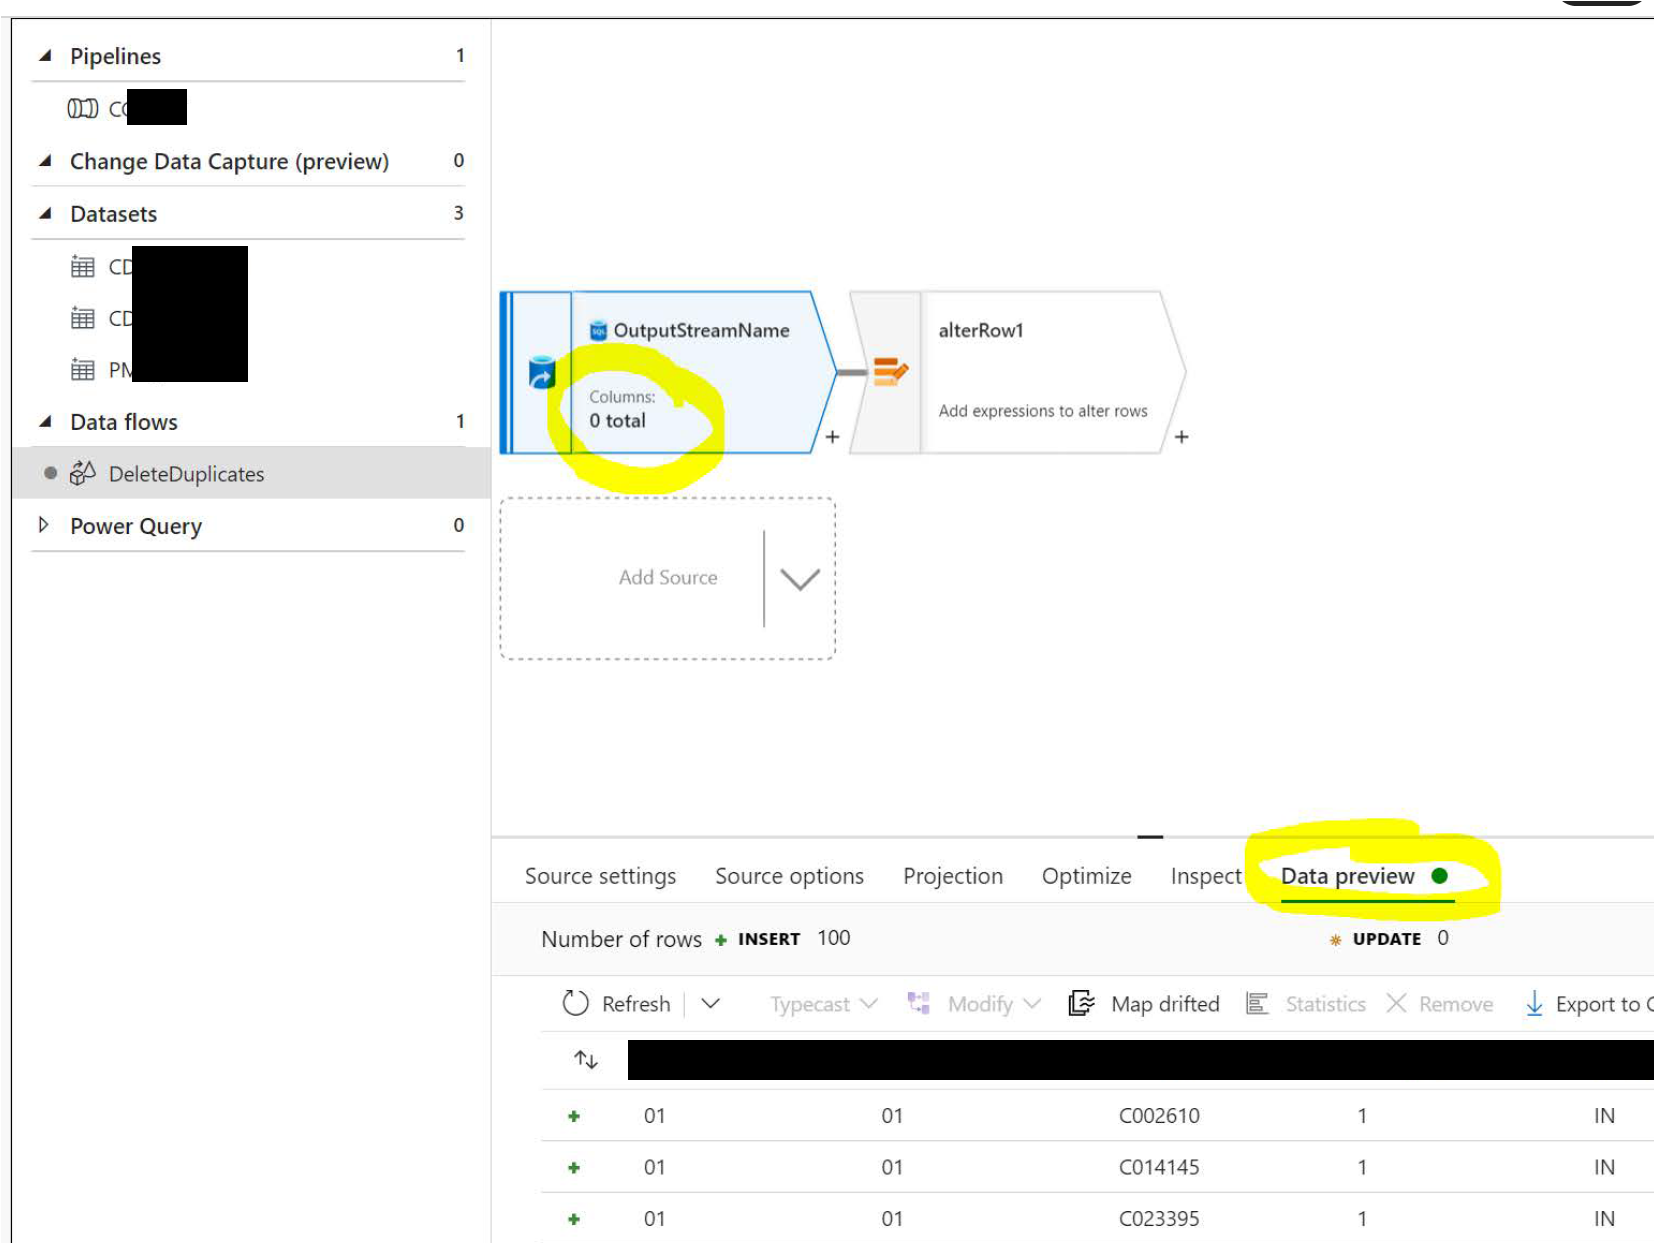Click the Refresh icon in data preview
This screenshot has height=1244, width=1655.
pos(575,1003)
